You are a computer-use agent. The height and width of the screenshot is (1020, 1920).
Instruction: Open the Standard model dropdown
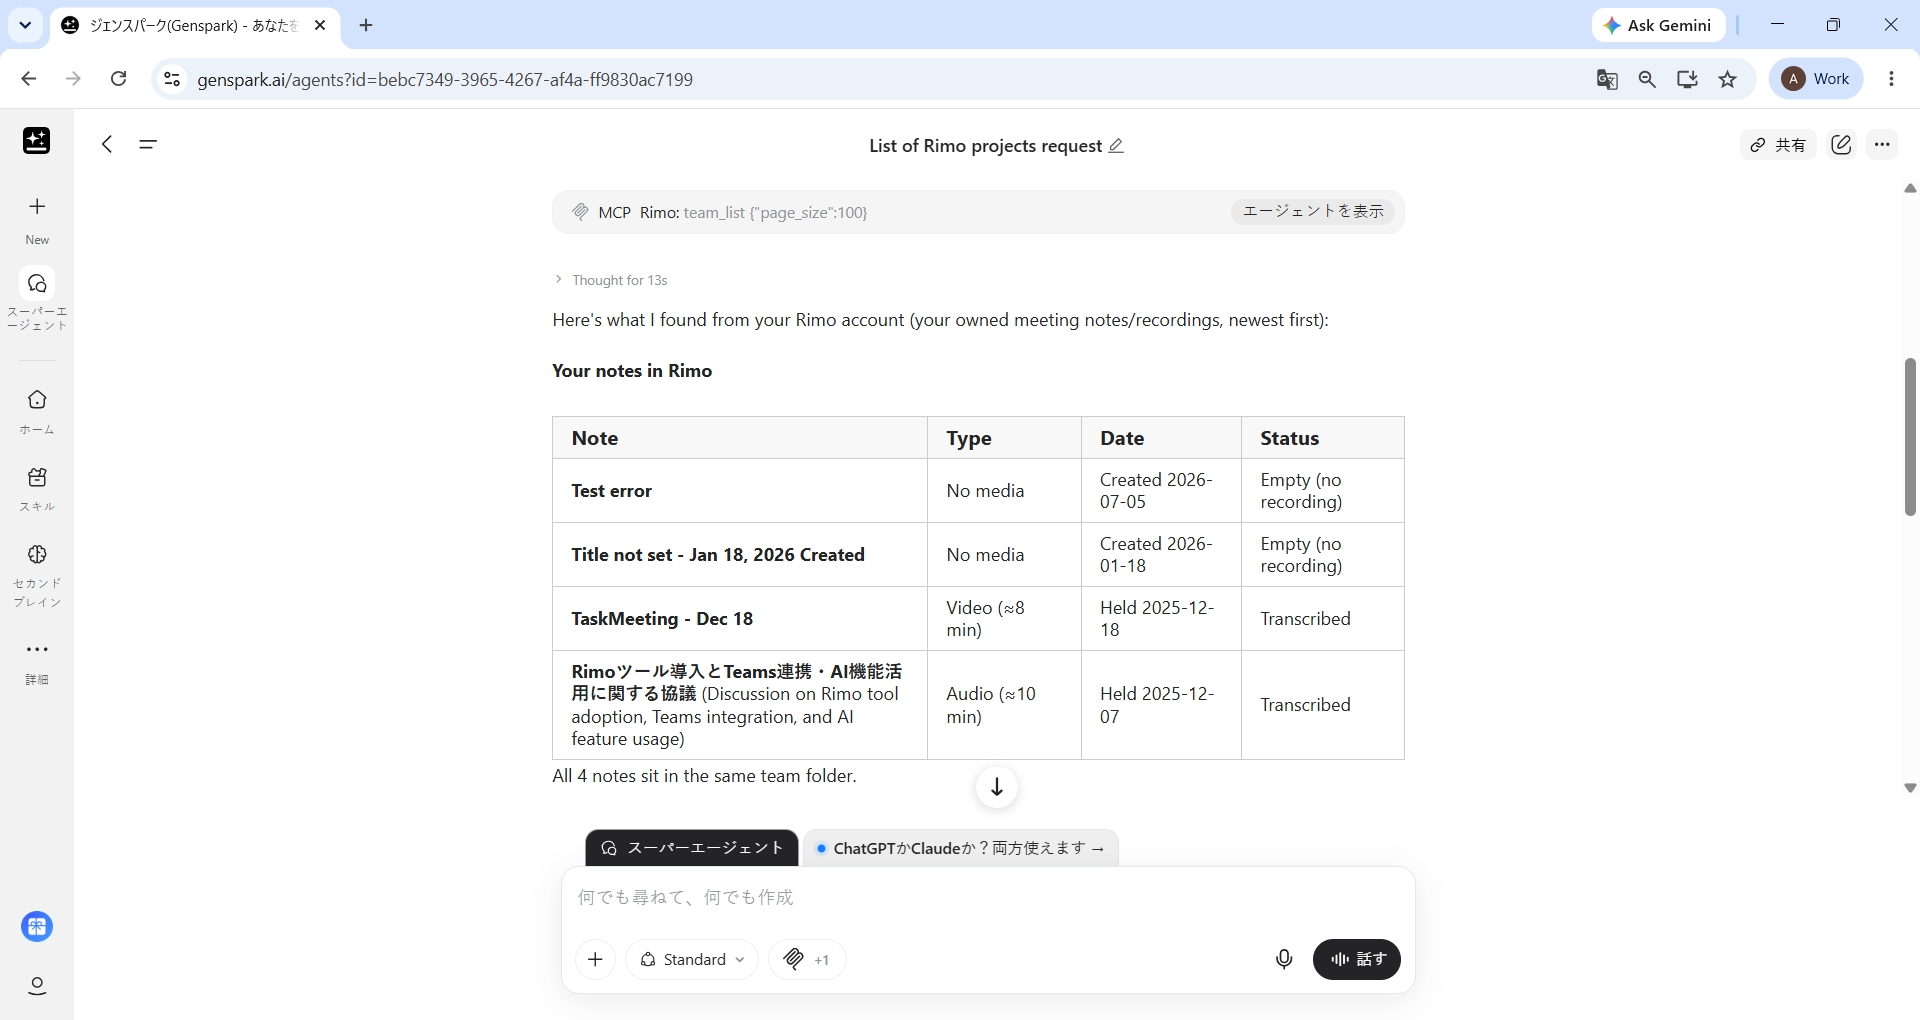692,960
